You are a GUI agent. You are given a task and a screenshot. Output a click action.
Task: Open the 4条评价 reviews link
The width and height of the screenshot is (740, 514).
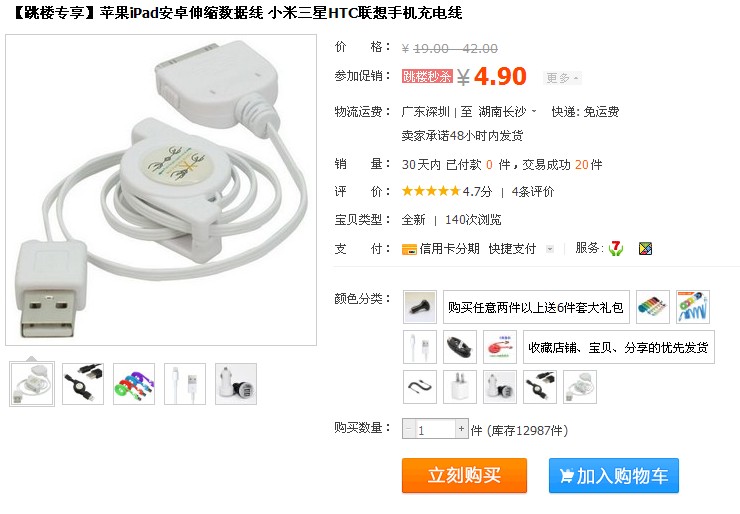click(533, 192)
